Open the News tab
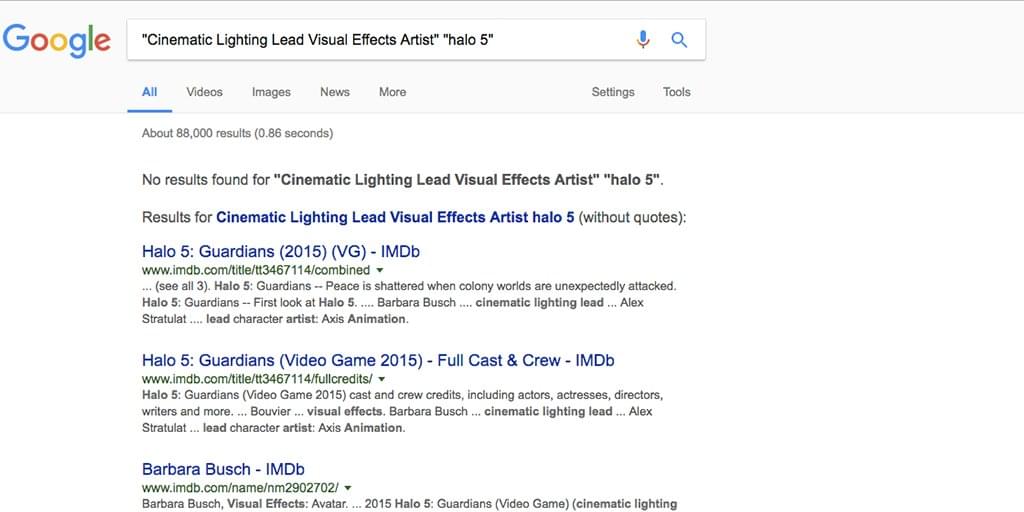The height and width of the screenshot is (512, 1024). [335, 92]
